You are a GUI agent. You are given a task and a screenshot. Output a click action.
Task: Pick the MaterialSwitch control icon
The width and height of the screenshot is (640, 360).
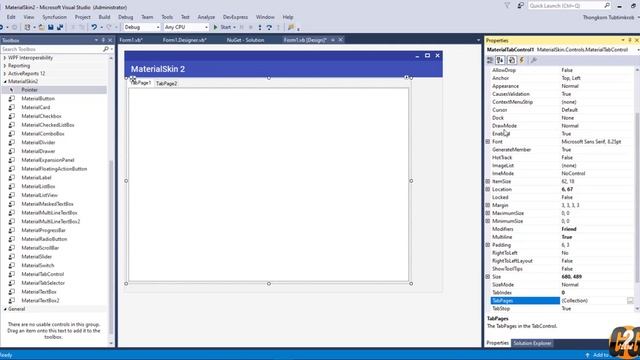12,265
